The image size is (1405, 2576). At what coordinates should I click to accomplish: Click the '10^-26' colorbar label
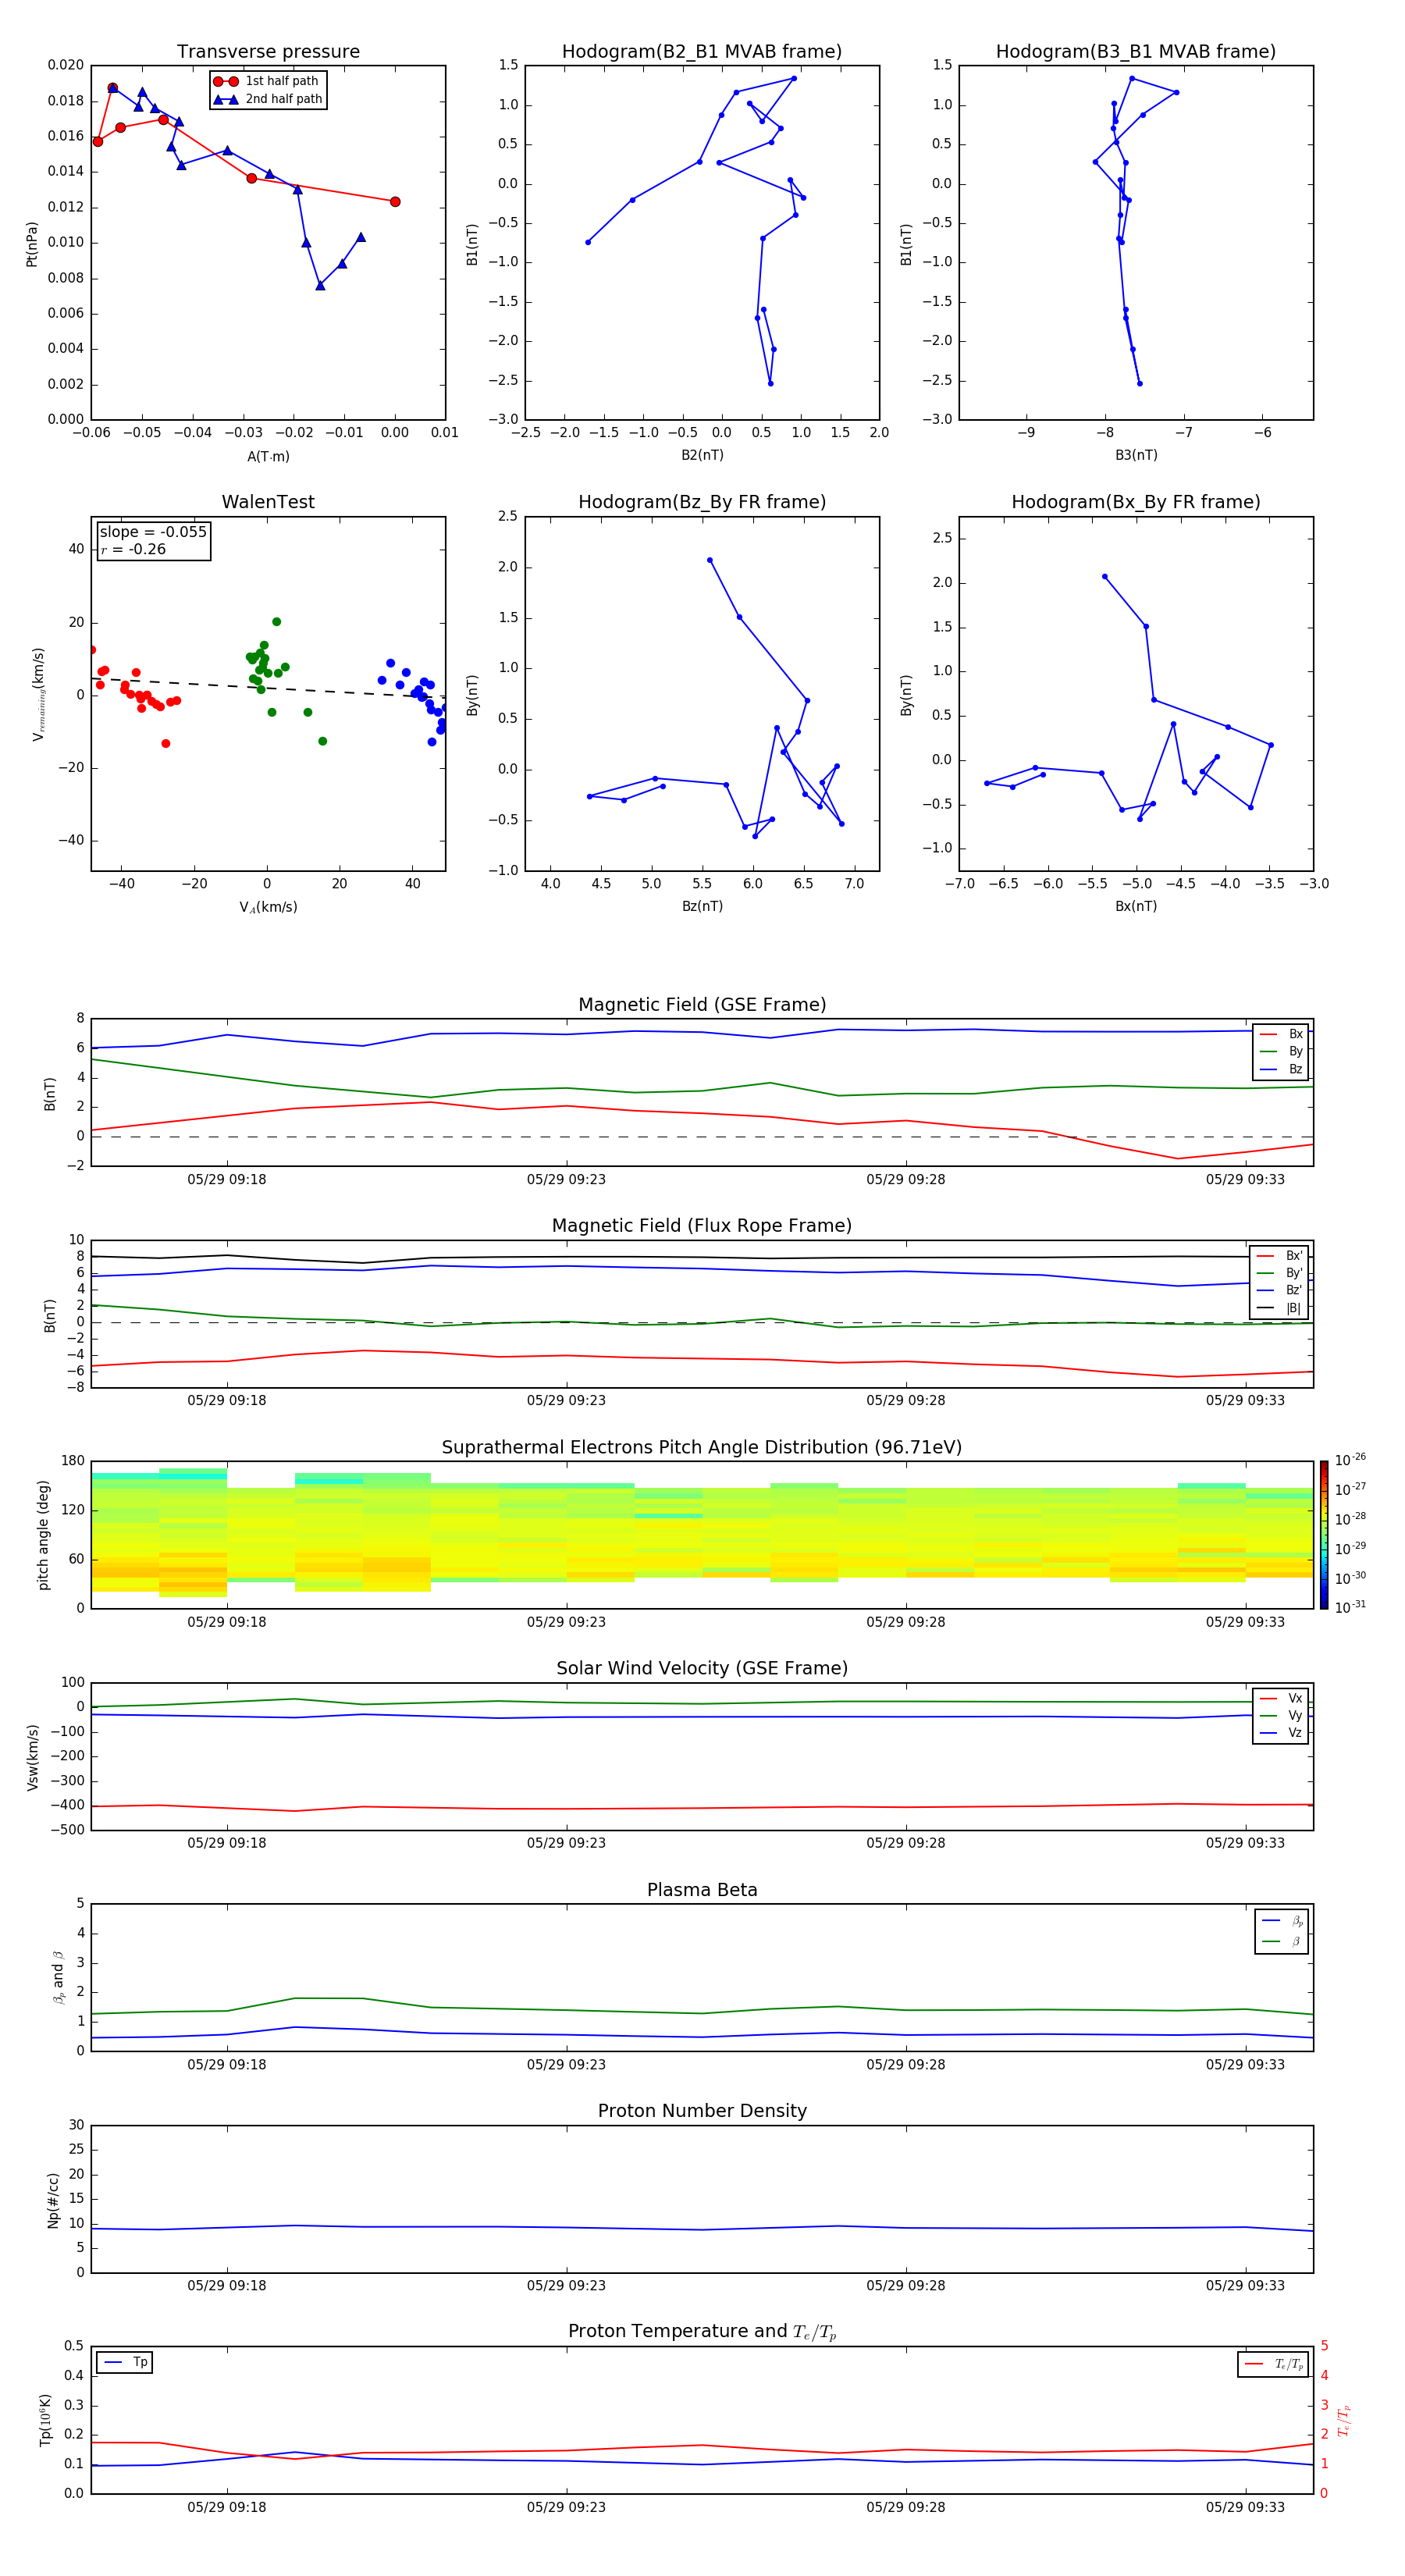[1350, 1460]
